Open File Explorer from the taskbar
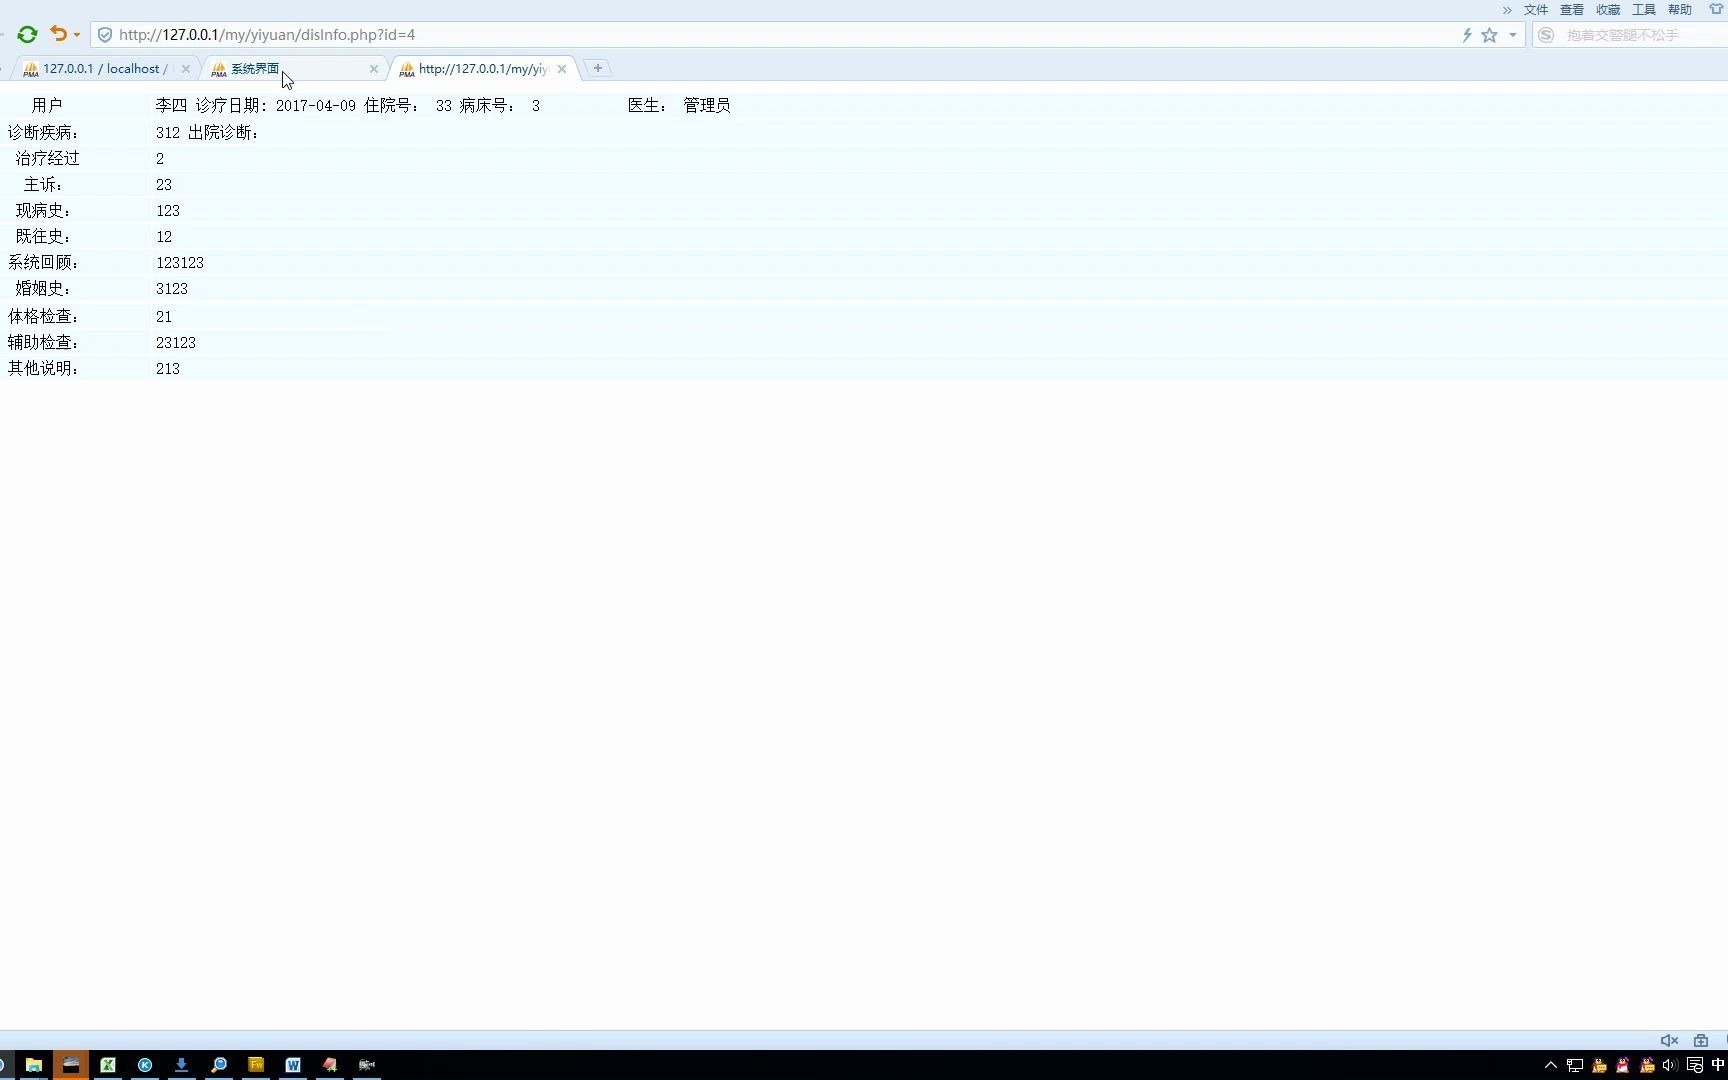Screen dimensions: 1728x1080 [x=33, y=1065]
